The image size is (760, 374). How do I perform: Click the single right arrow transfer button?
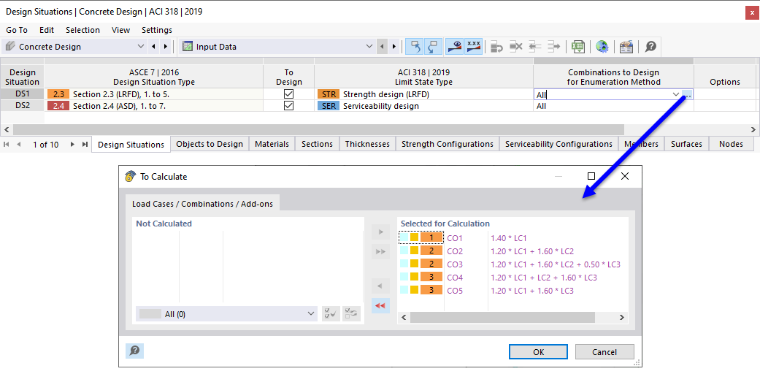tap(381, 232)
